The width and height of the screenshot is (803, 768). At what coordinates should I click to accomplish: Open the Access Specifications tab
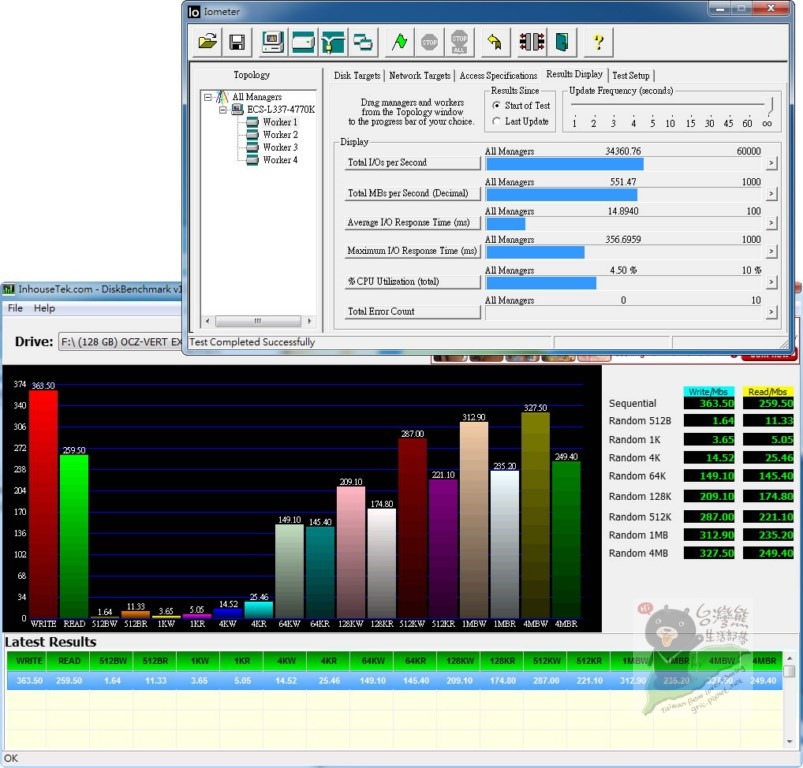click(498, 75)
